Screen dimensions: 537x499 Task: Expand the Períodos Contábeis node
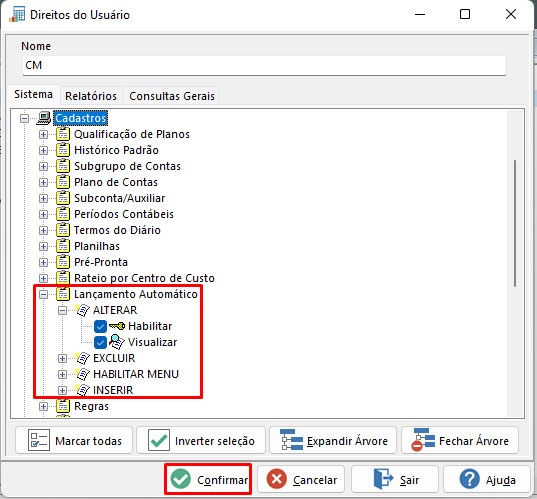(43, 214)
